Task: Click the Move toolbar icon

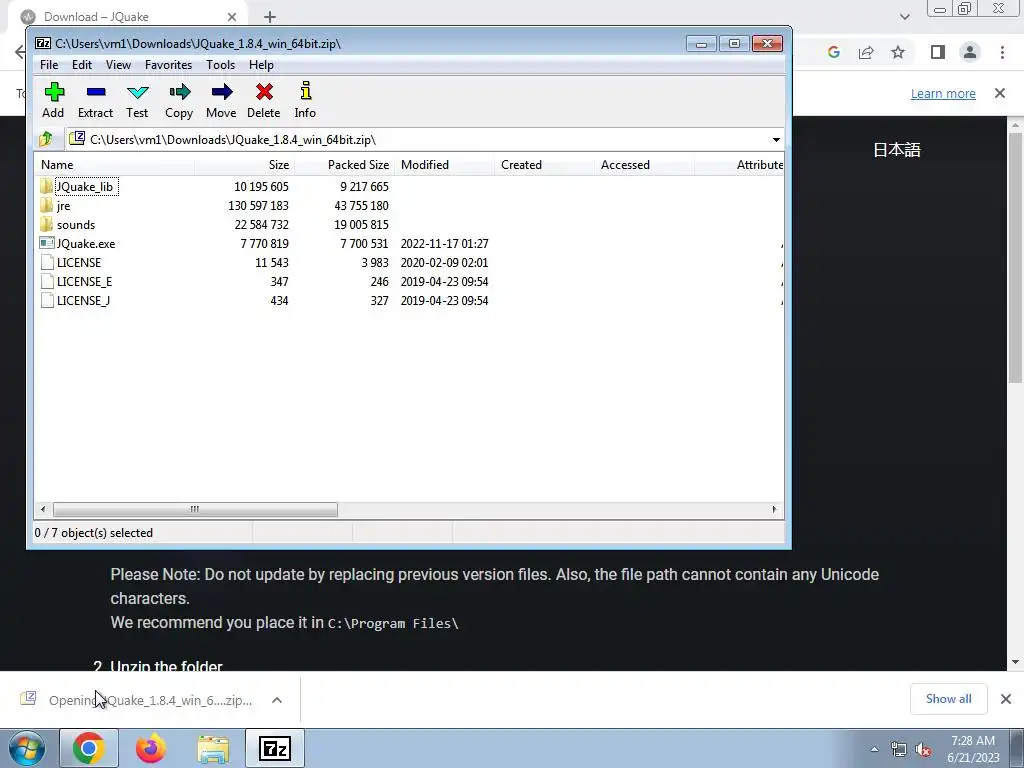Action: [221, 92]
